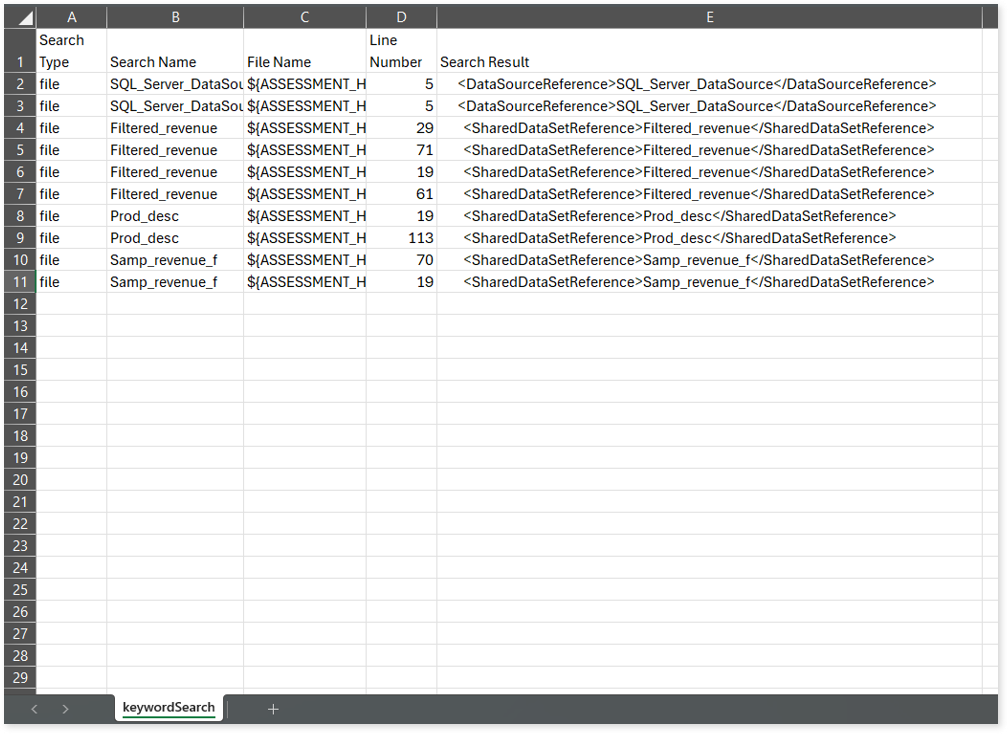Image resolution: width=1008 pixels, height=734 pixels.
Task: Add a new sheet with plus icon
Action: point(273,709)
